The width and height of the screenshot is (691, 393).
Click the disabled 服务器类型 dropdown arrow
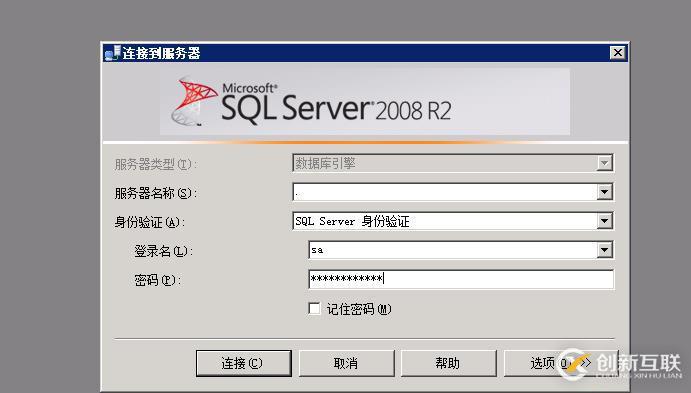(605, 163)
